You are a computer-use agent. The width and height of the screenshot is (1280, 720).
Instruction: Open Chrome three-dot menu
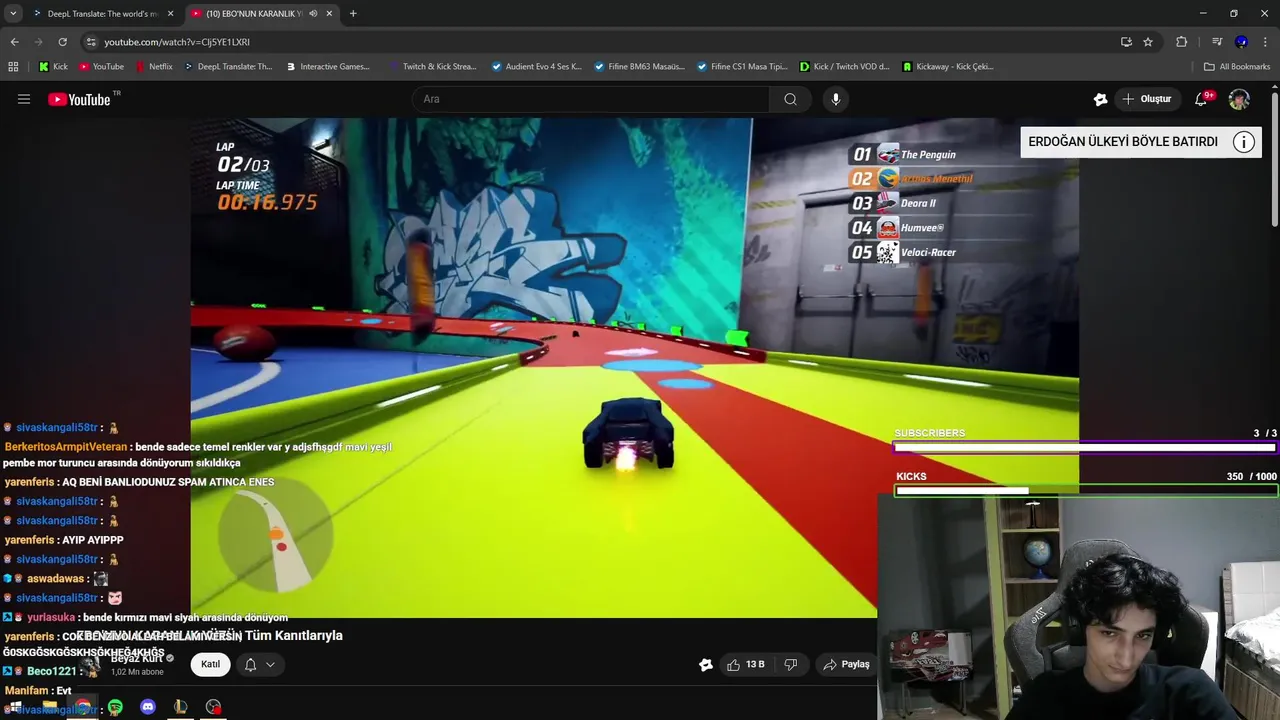1266,42
